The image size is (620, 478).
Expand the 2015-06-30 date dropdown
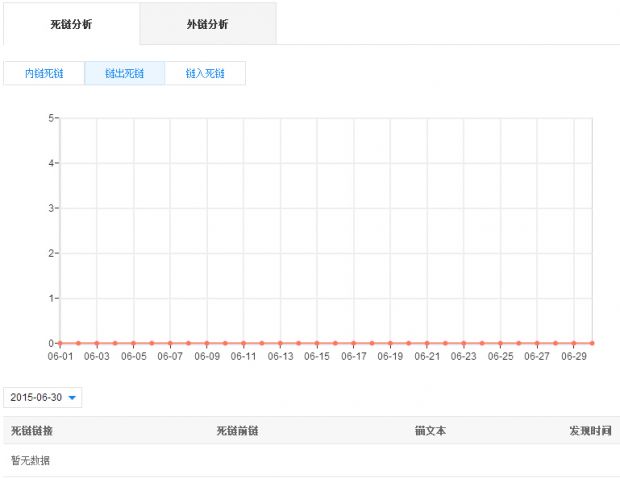(x=43, y=397)
